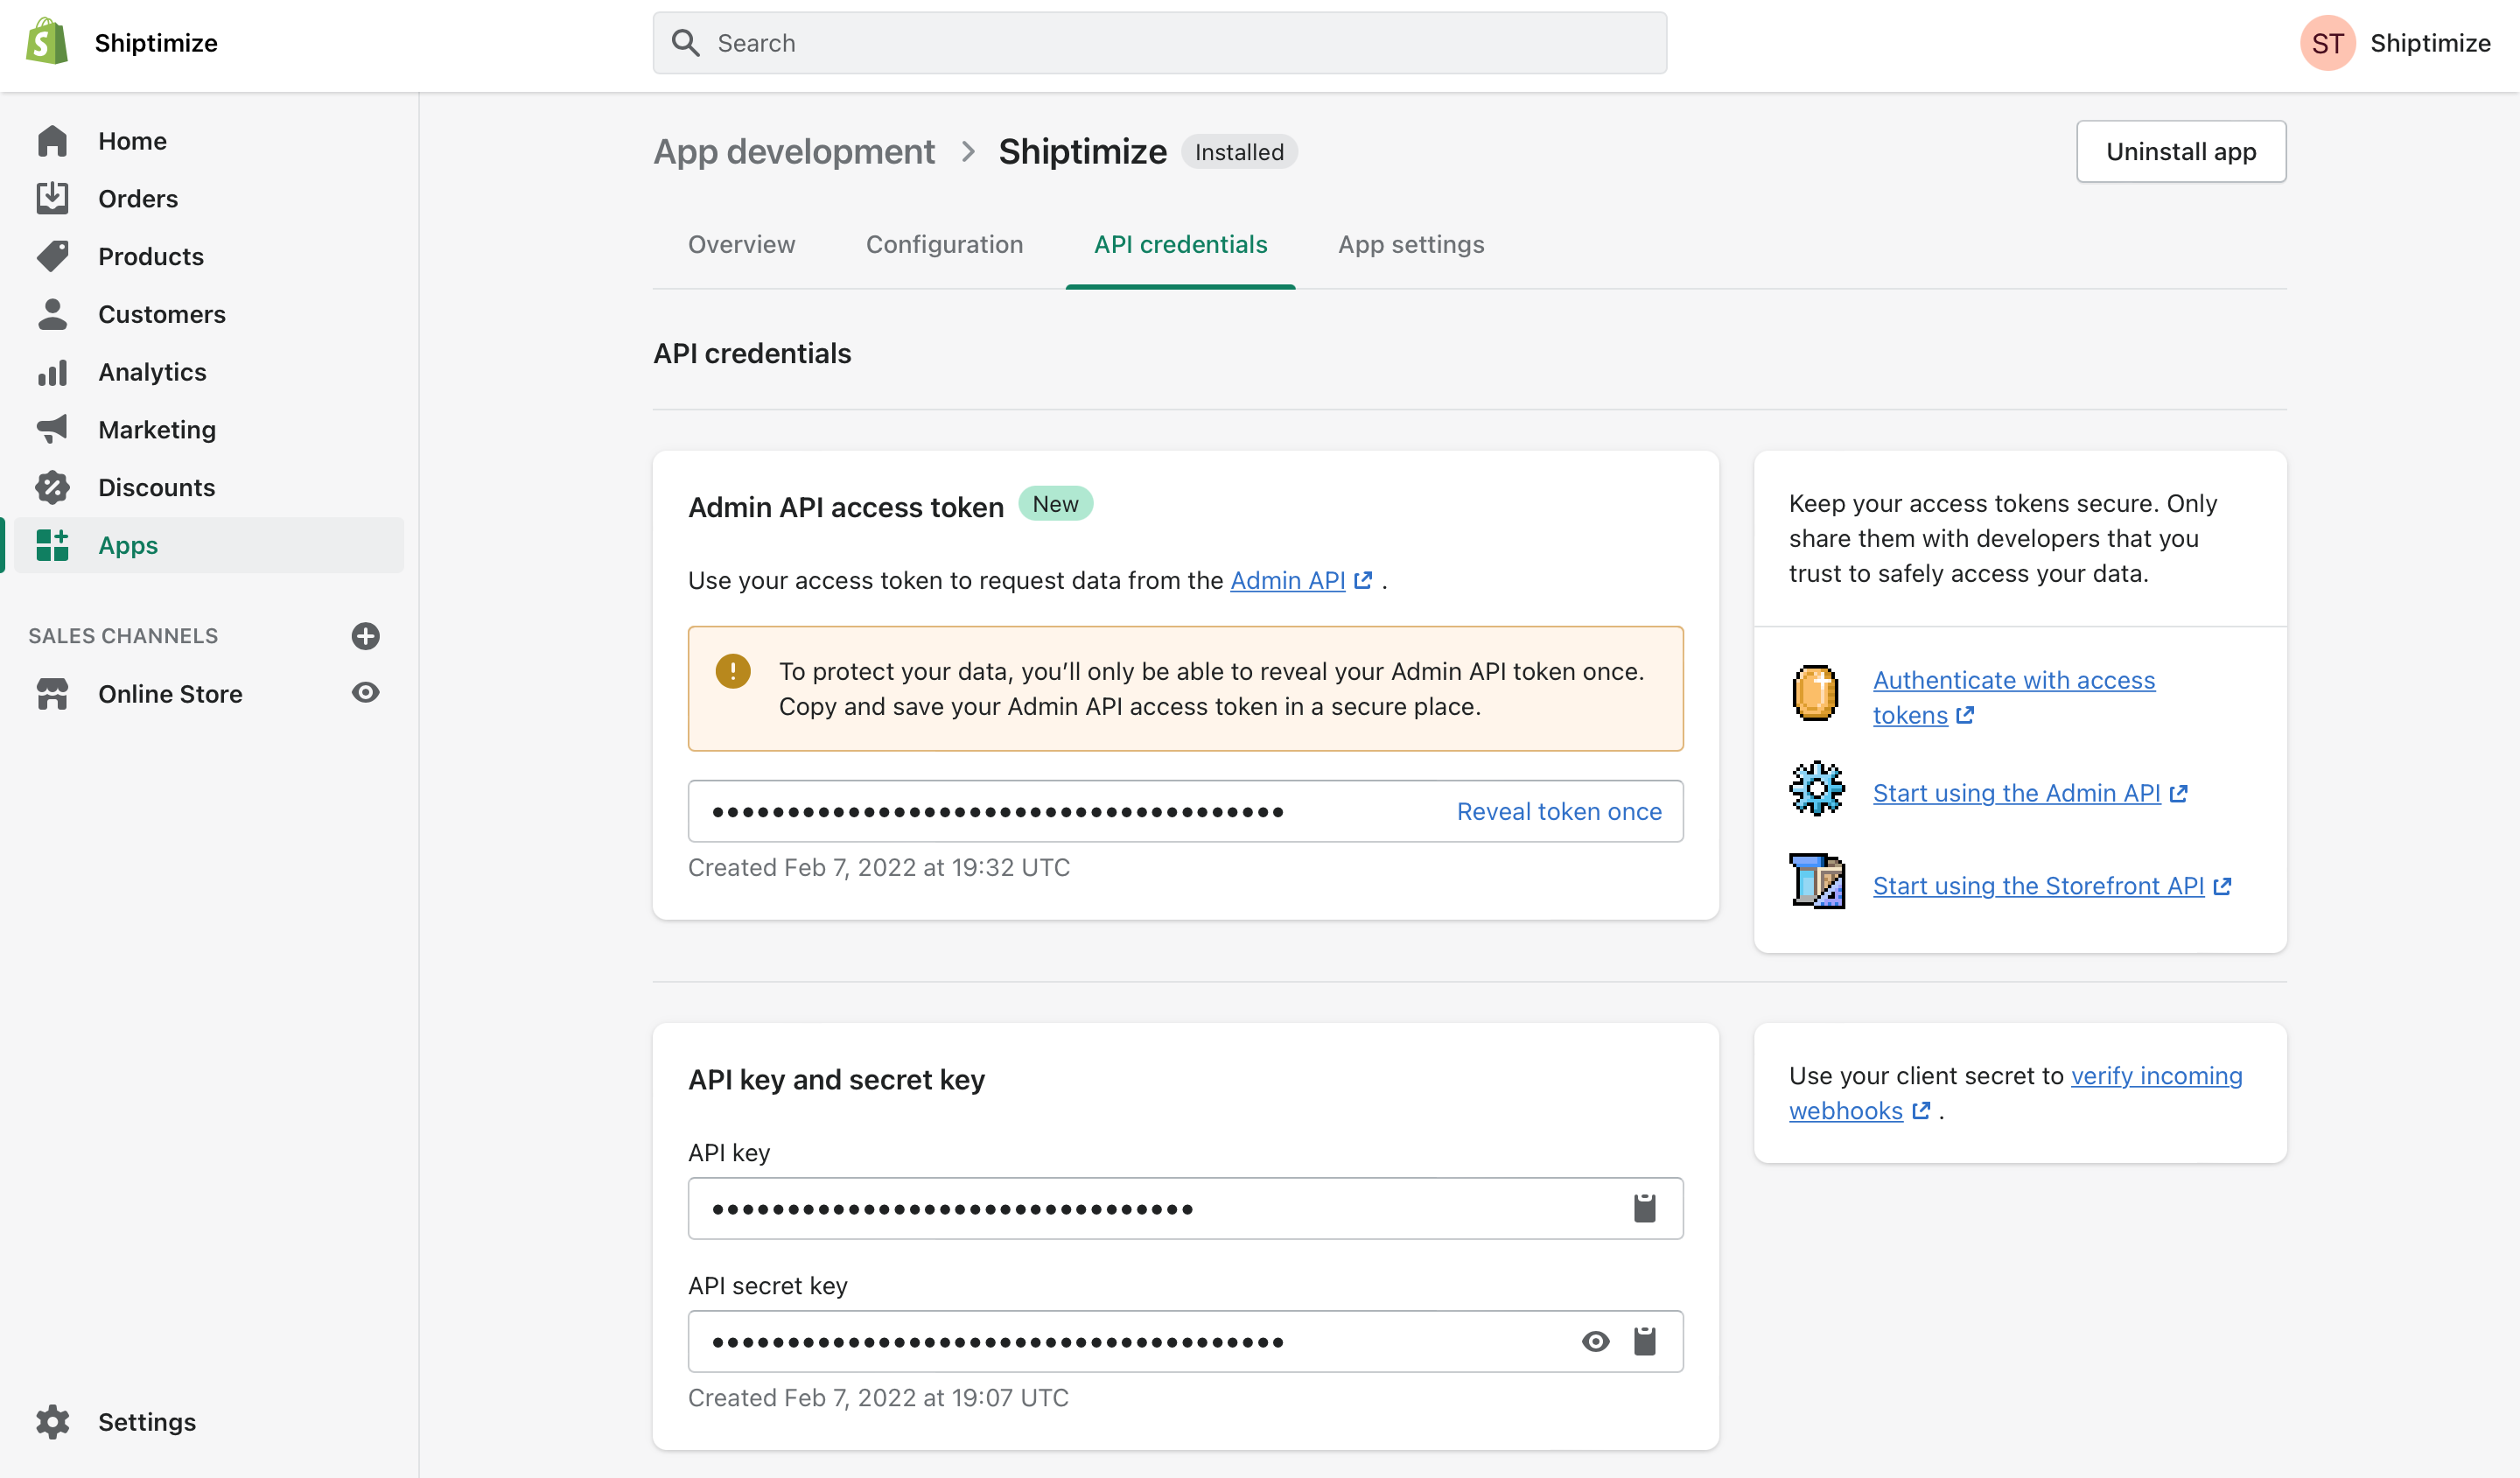Click breadcrumb chevron after App development

click(x=967, y=152)
